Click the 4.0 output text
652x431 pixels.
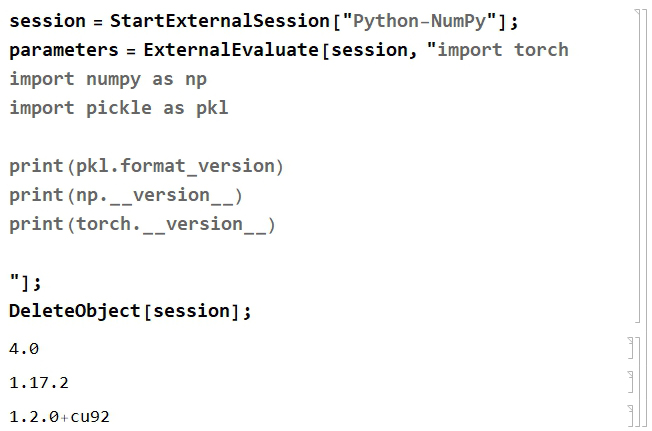click(x=24, y=349)
